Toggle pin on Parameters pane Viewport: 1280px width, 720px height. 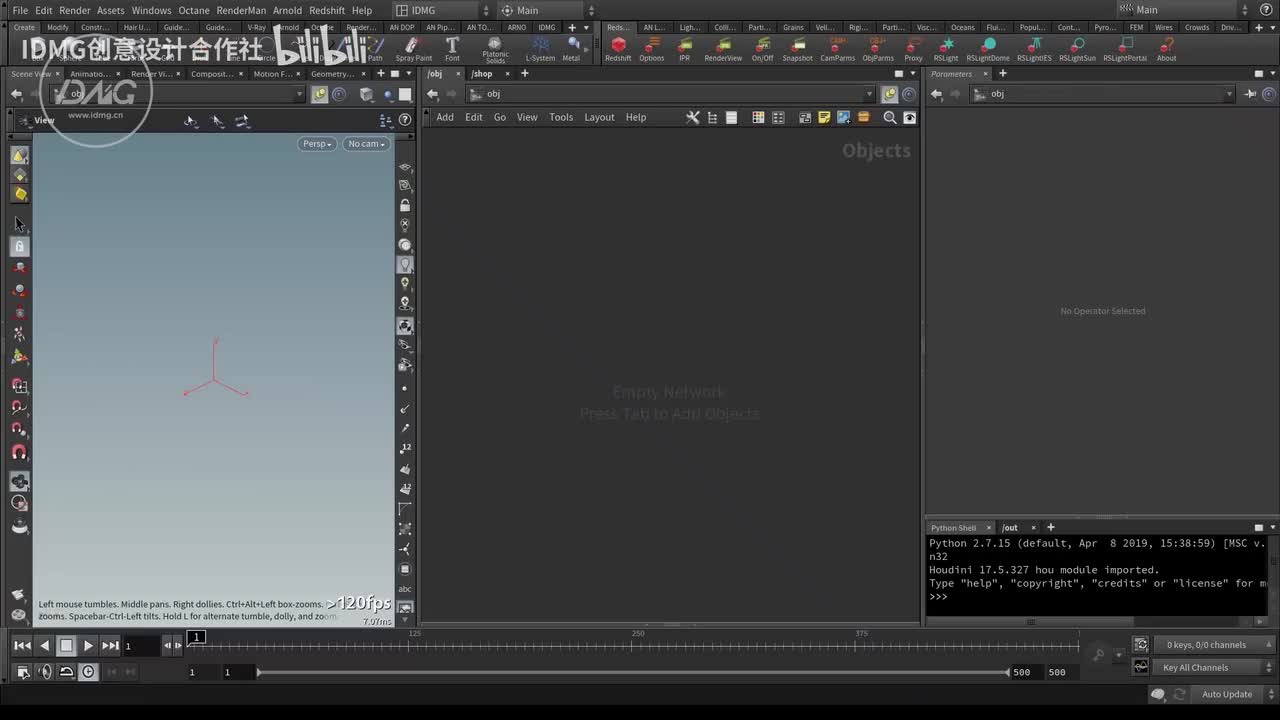point(1251,94)
